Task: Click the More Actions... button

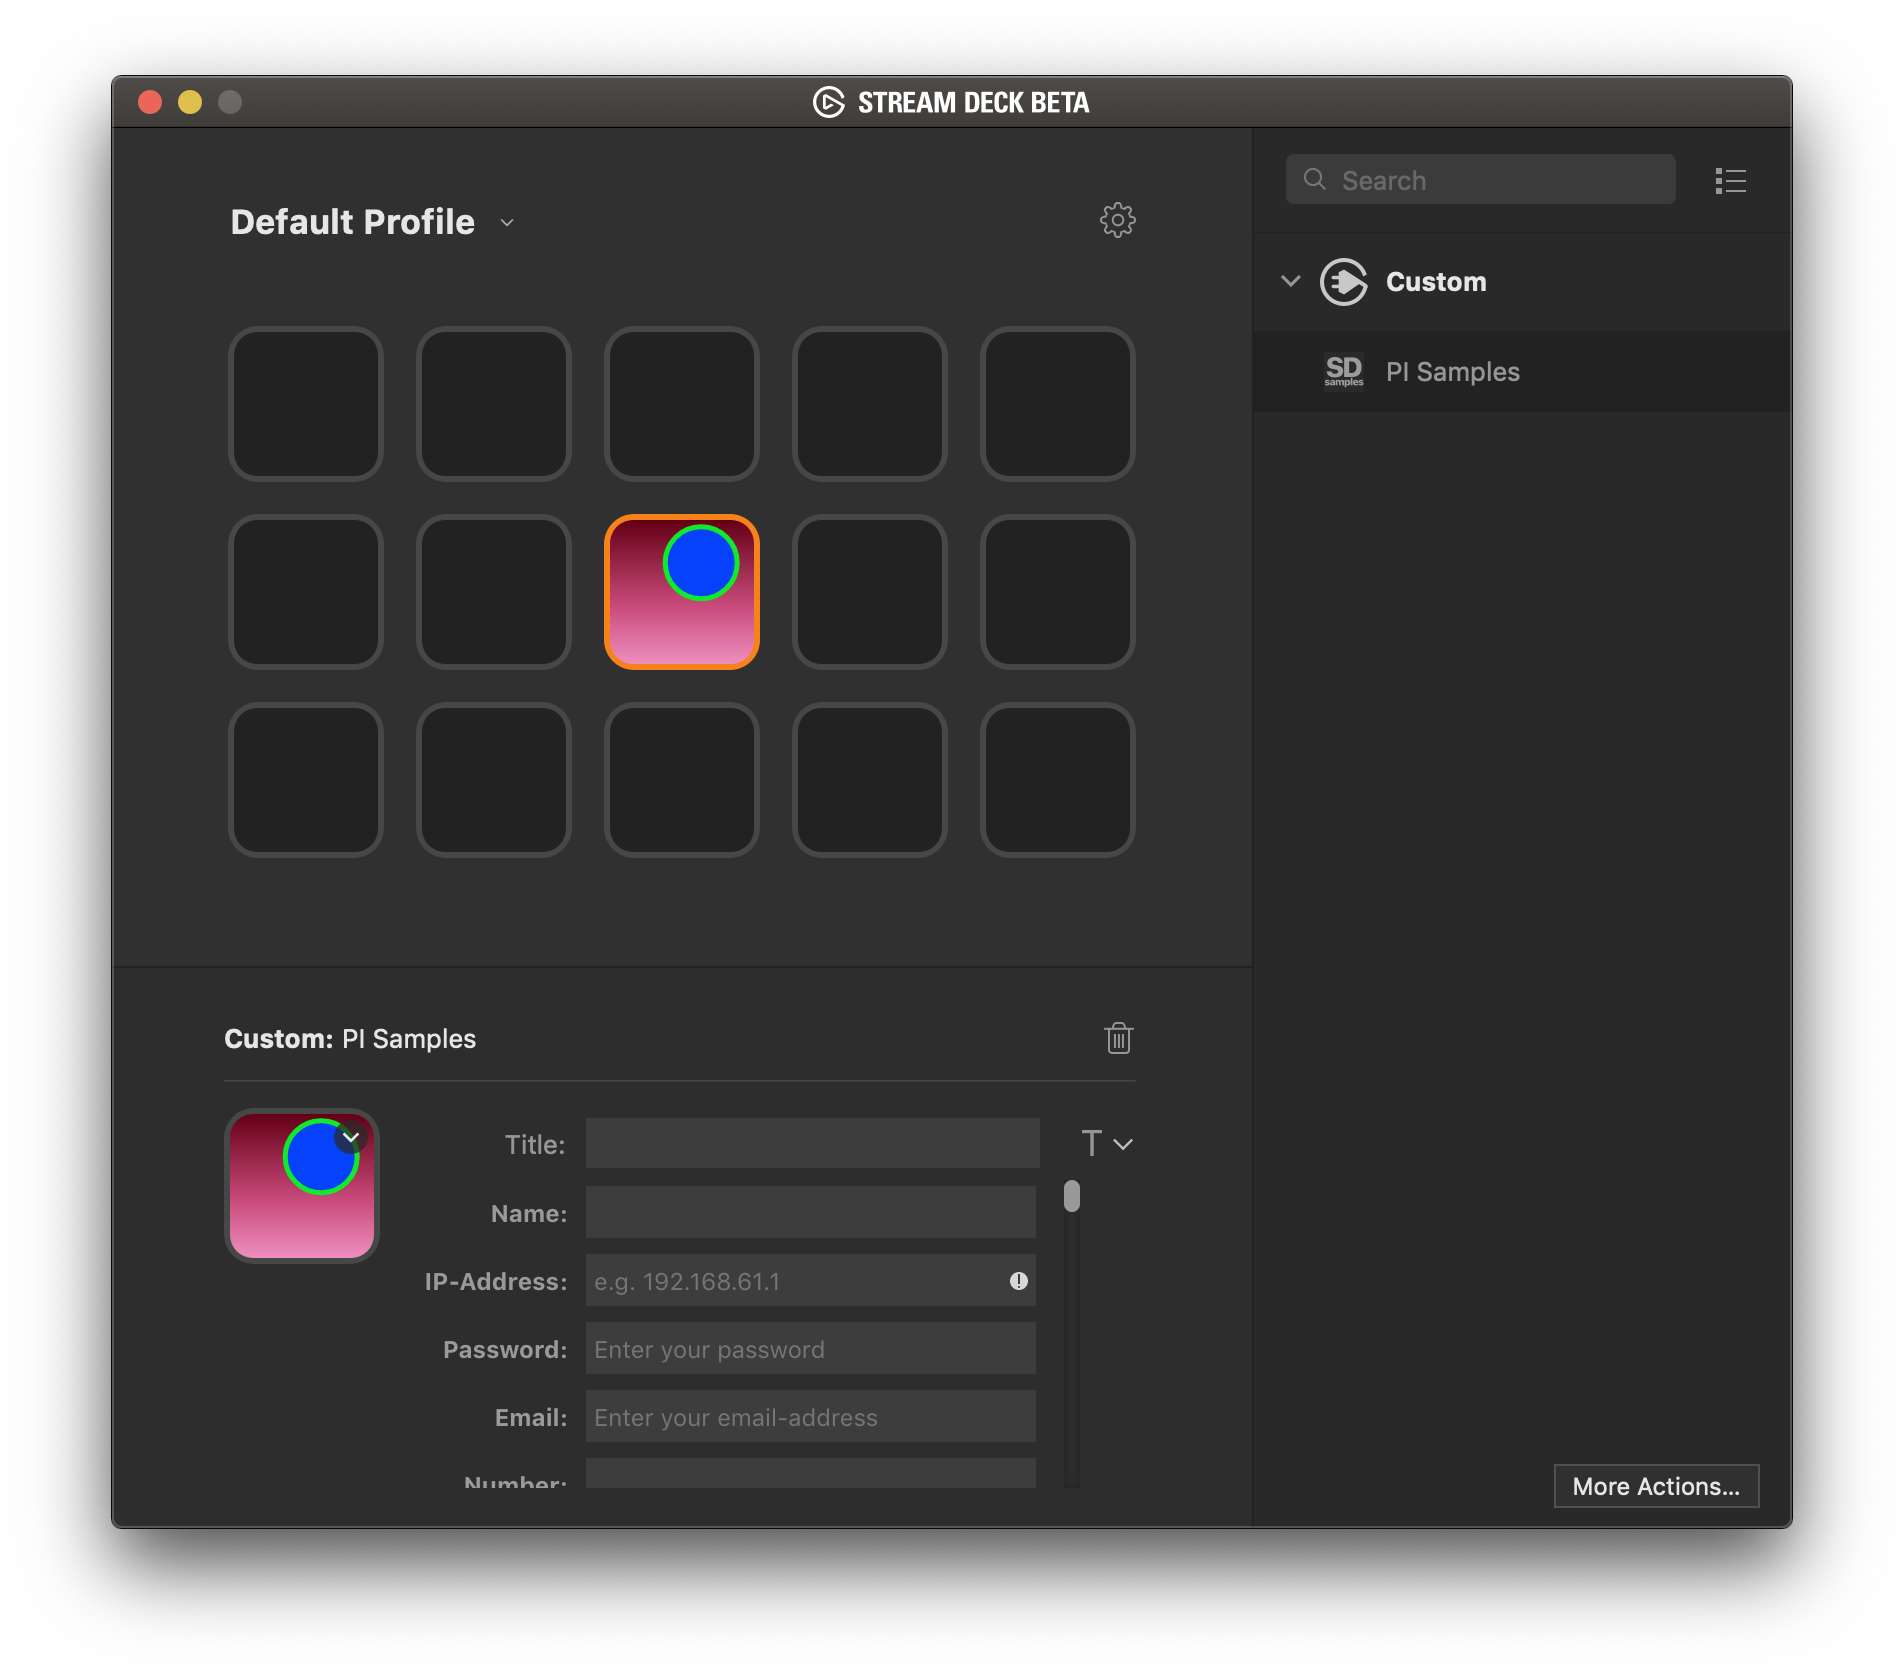Action: 1656,1486
